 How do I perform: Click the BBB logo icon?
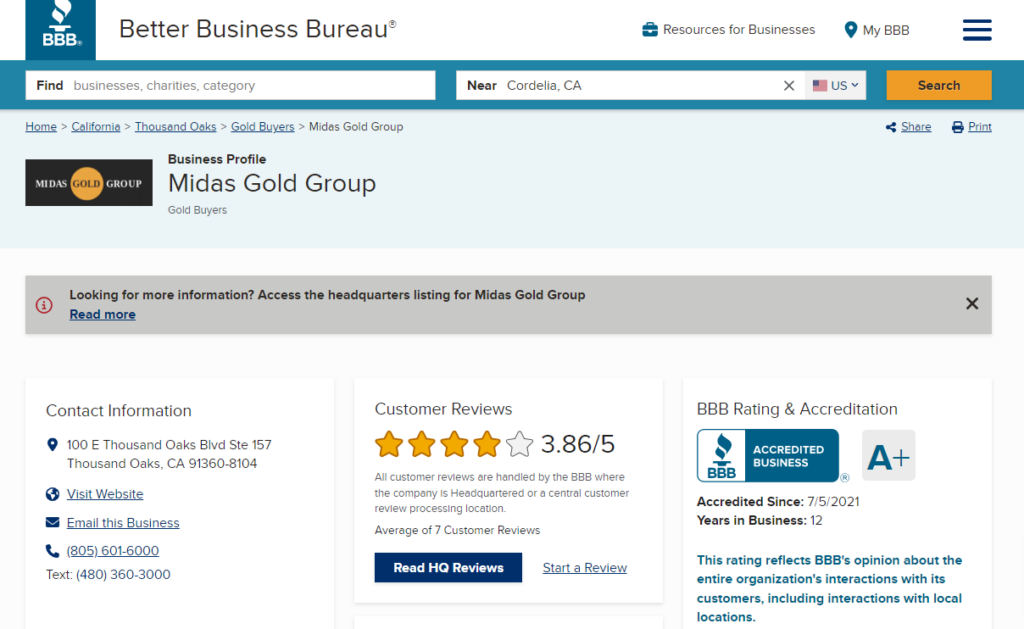point(60,29)
